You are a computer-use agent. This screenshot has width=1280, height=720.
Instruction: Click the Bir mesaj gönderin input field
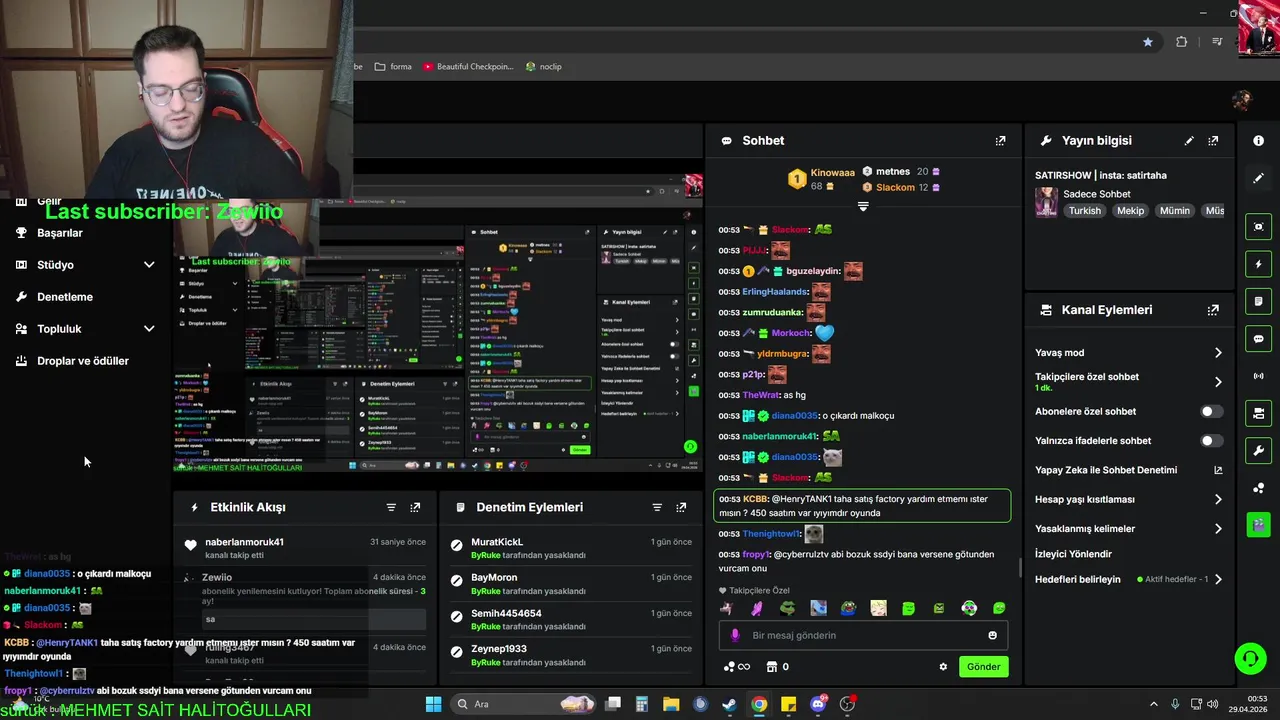tap(863, 635)
